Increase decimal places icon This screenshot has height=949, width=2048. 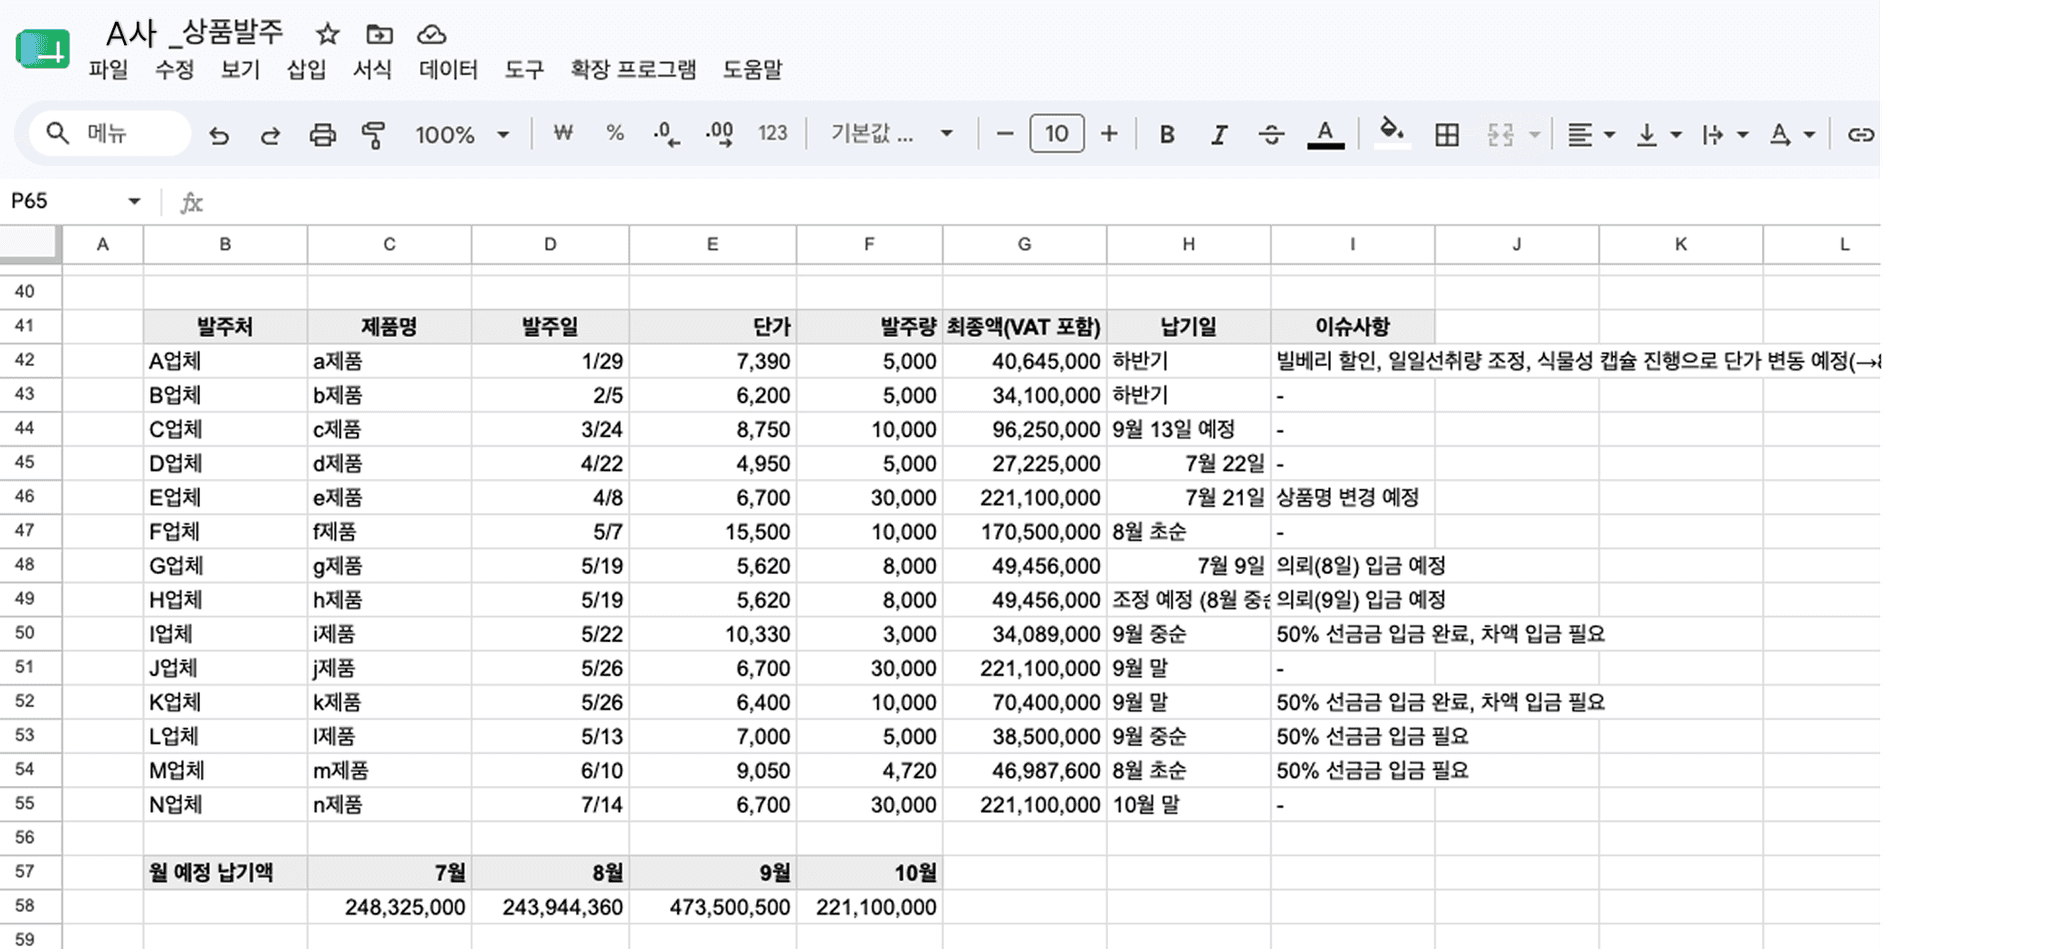[x=719, y=134]
